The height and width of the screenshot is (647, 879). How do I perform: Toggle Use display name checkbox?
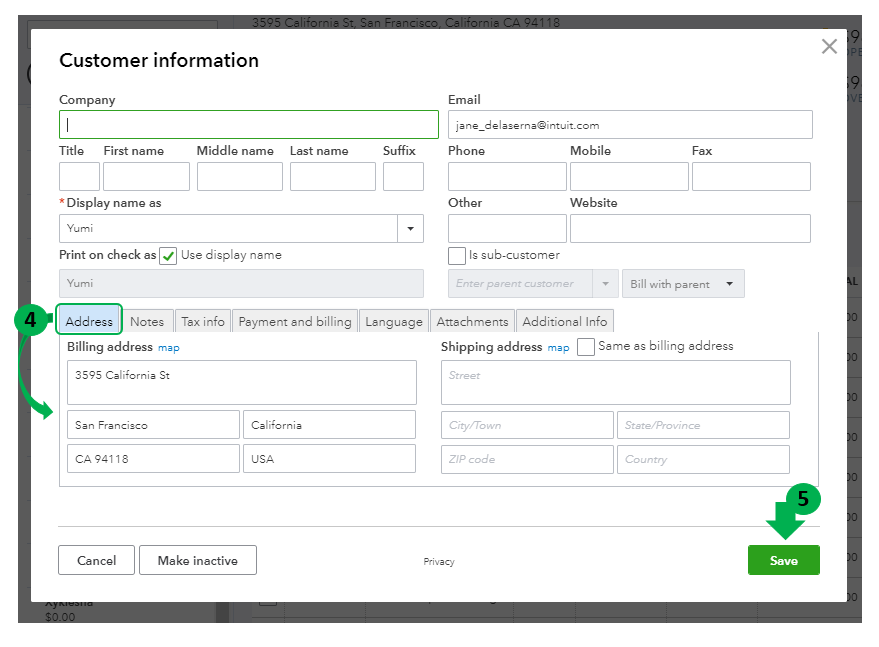(x=168, y=256)
